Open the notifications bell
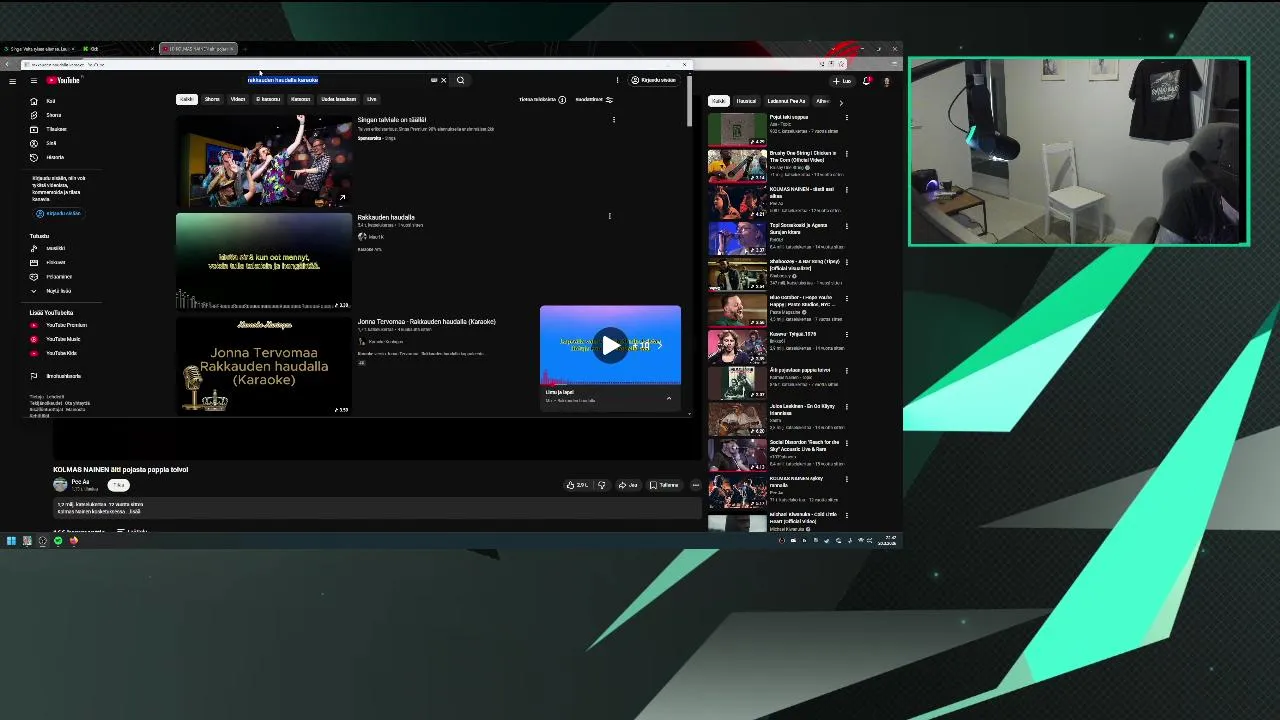Viewport: 1280px width, 720px height. coord(866,80)
